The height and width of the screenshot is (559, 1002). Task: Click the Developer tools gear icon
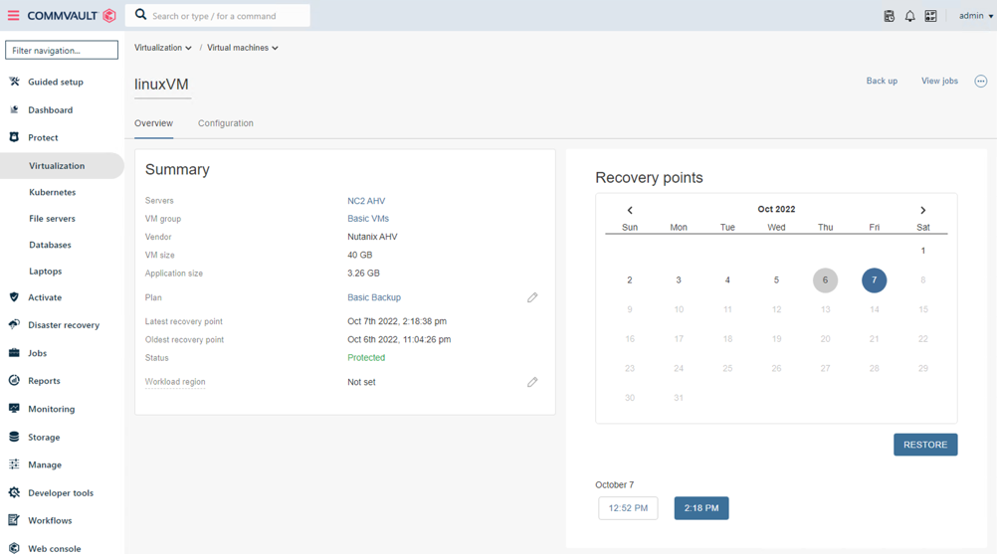[14, 493]
